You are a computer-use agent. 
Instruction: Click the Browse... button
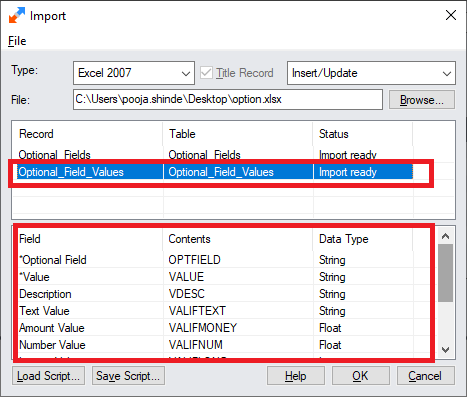422,100
